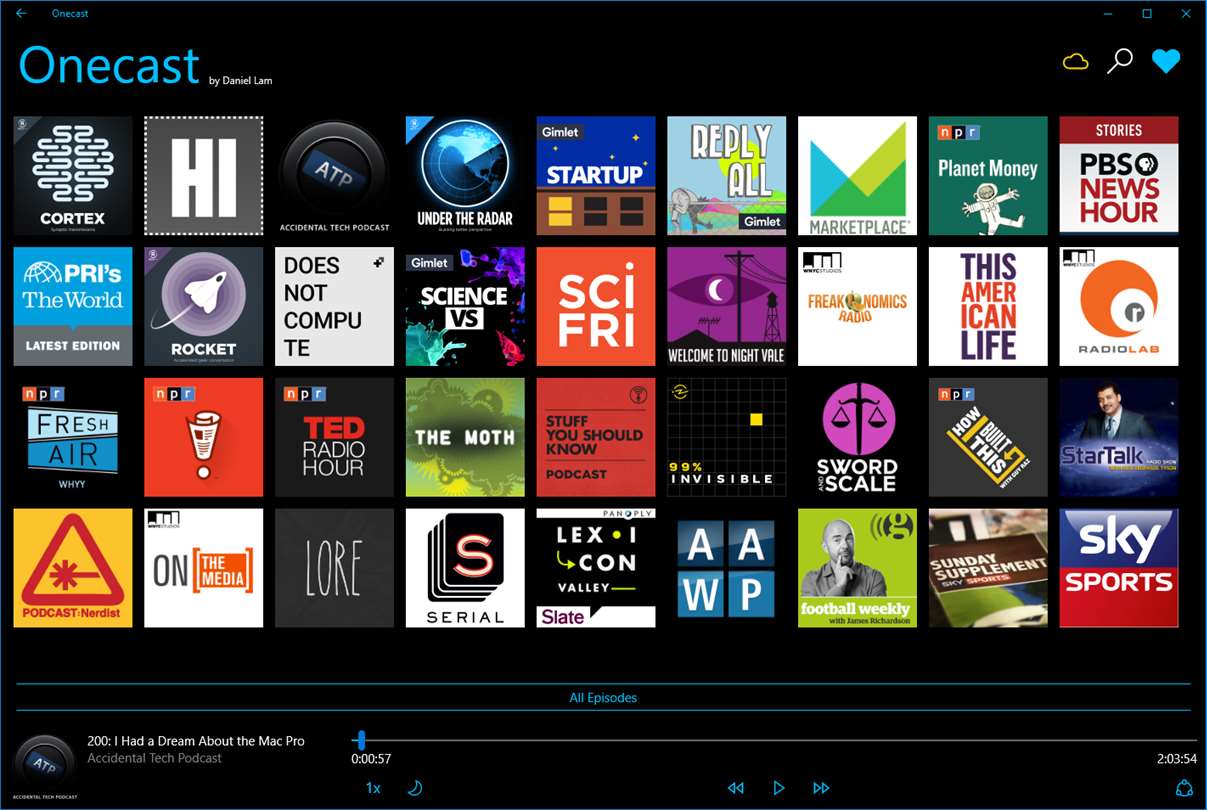The height and width of the screenshot is (810, 1207).
Task: Open the Lexicon Valley Slate tile
Action: click(596, 568)
